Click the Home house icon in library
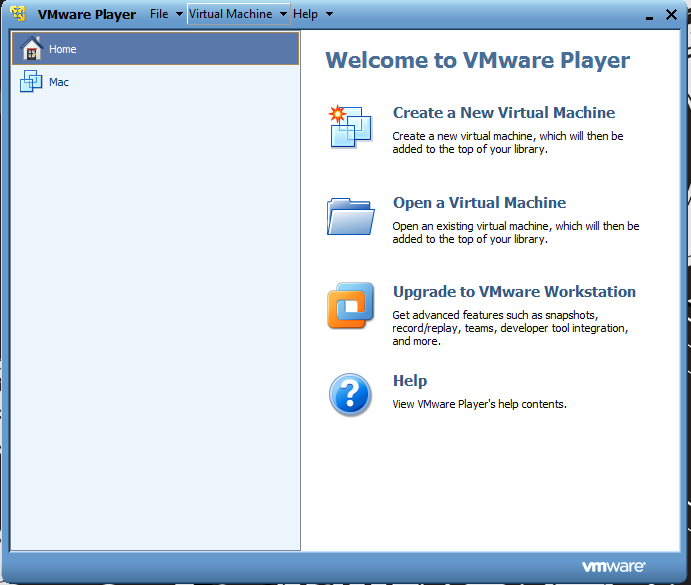This screenshot has height=585, width=691. click(x=32, y=48)
